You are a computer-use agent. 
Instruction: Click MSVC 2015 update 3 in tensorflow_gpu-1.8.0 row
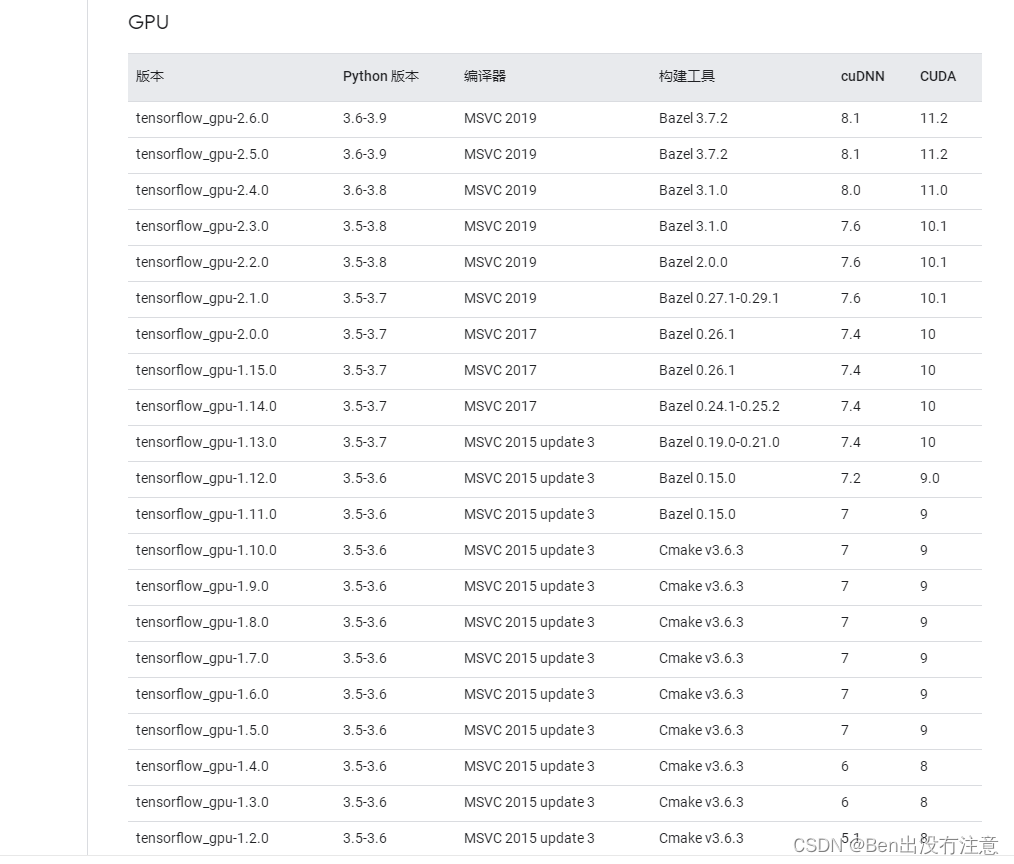pos(529,623)
